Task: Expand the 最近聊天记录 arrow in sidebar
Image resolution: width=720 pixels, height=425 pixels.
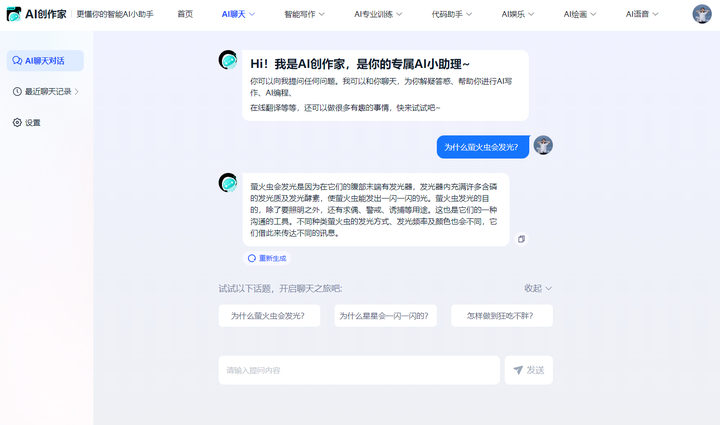Action: [x=77, y=92]
